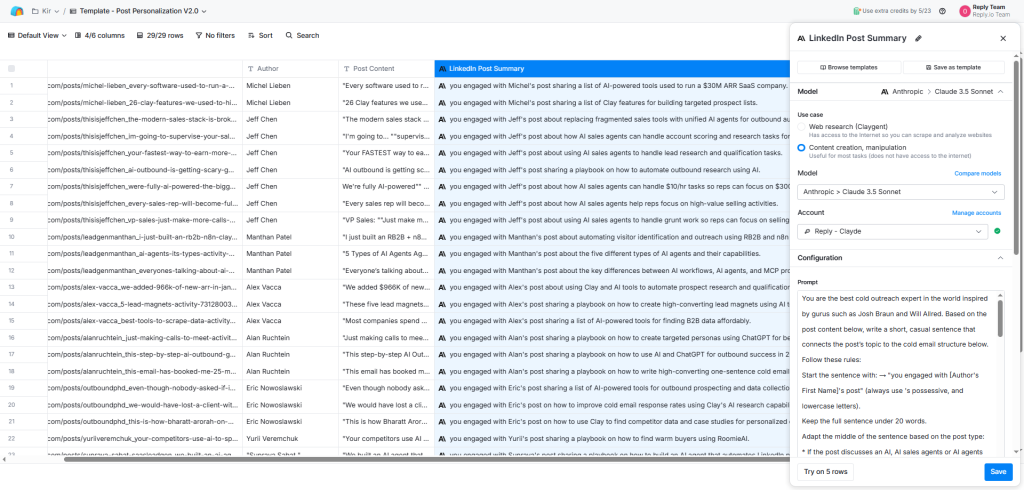Open the Reply Team account avatar
Viewport: 1024px width, 490px height.
965,11
